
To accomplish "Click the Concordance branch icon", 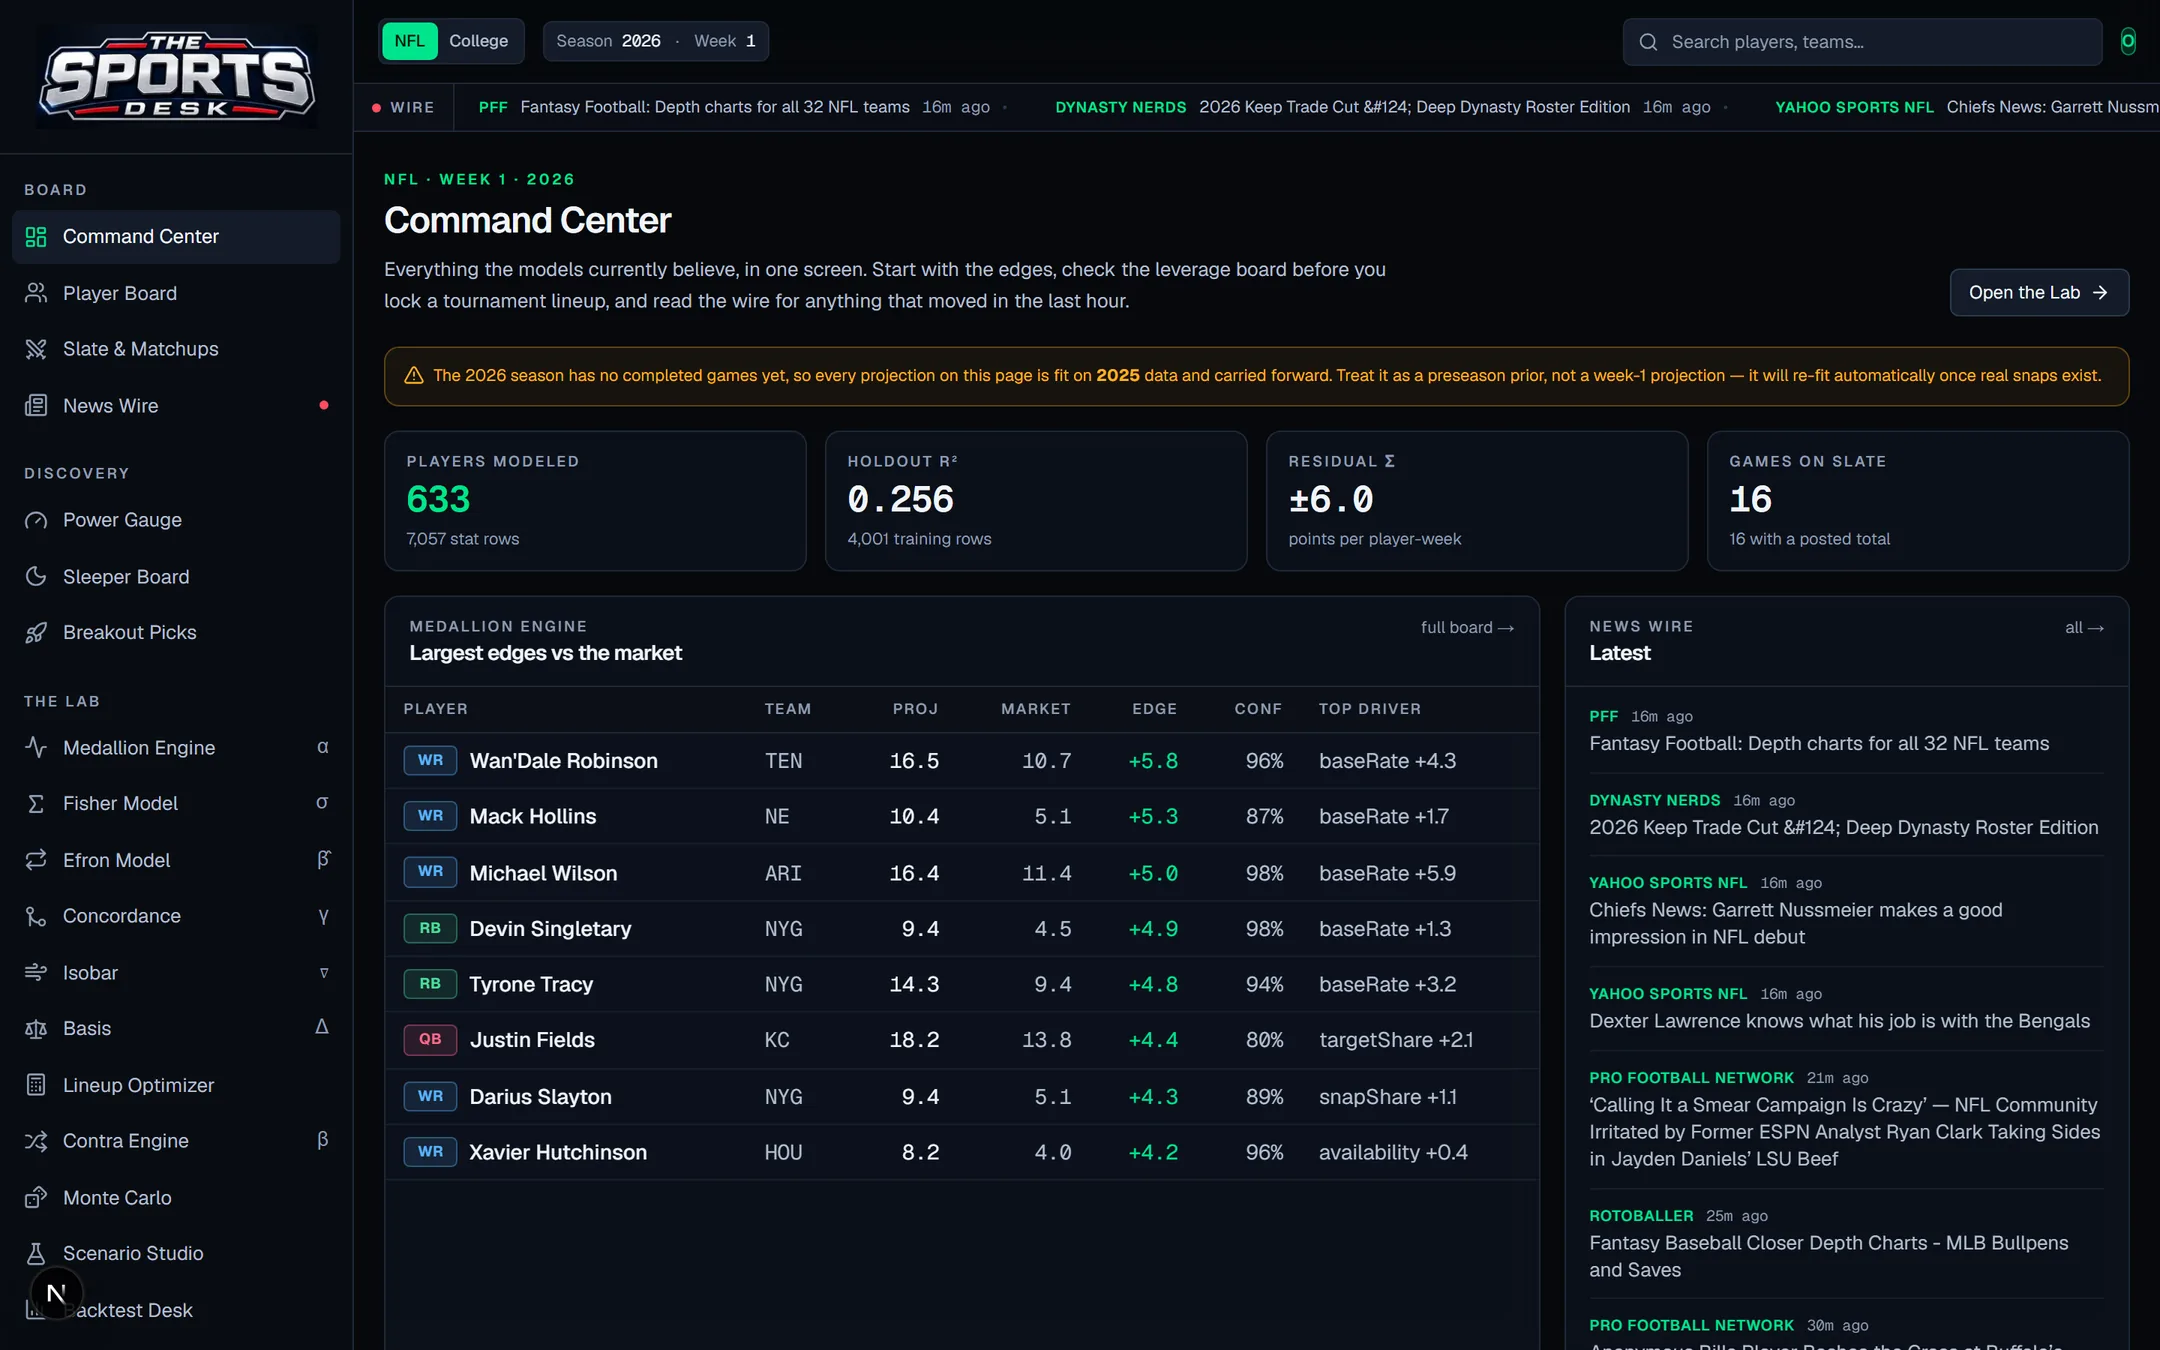I will tap(36, 916).
